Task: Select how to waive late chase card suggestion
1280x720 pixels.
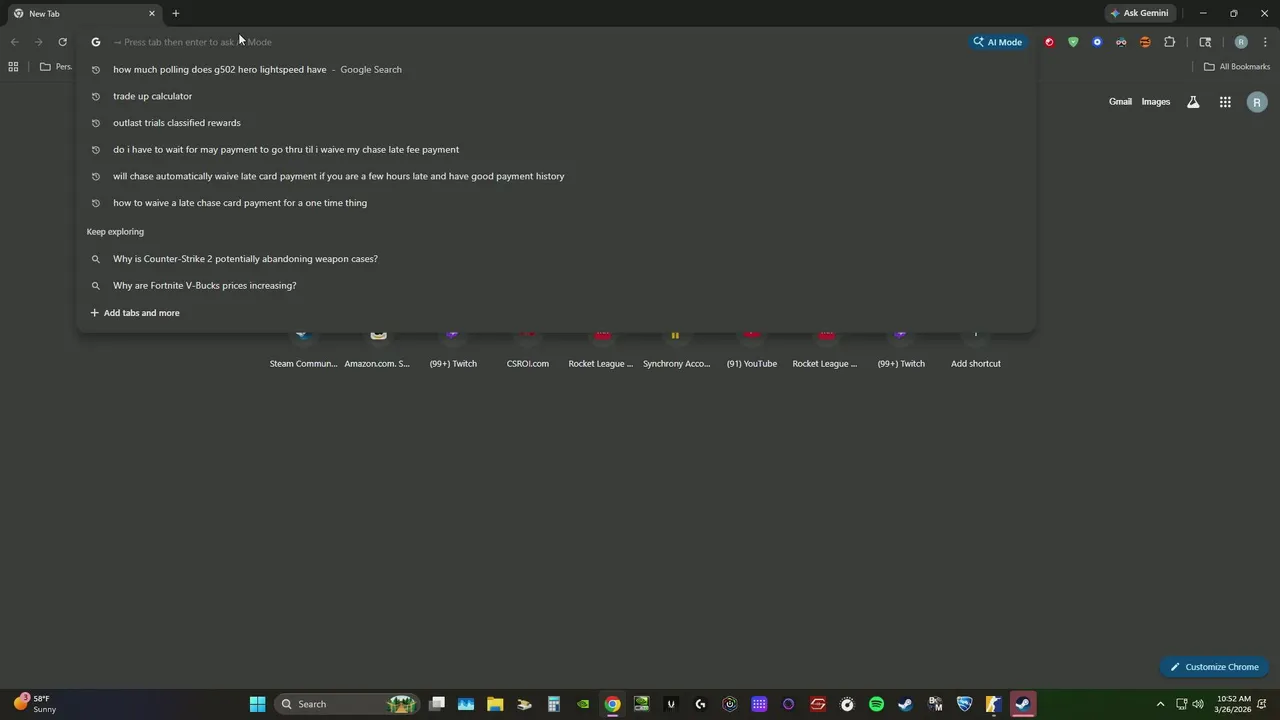Action: coord(556,203)
